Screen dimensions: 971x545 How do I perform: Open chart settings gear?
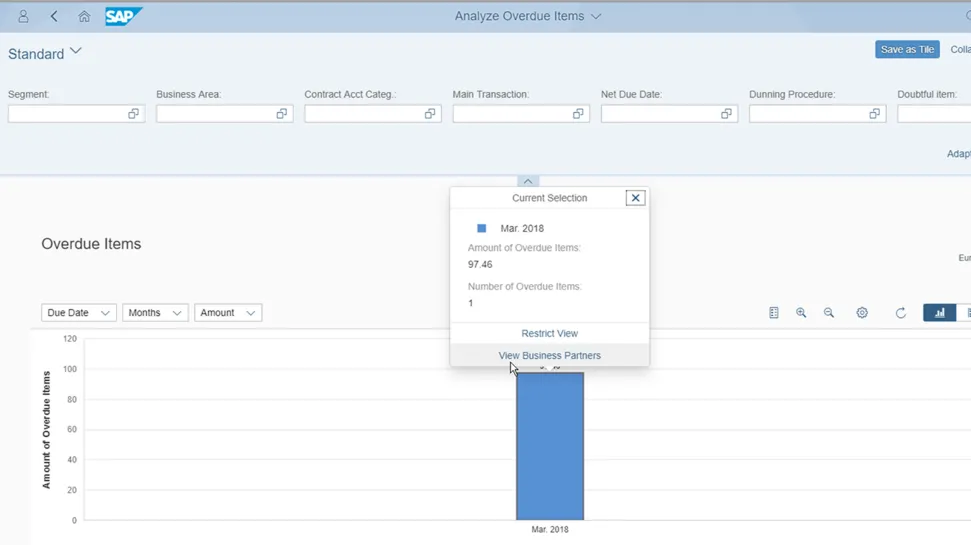pyautogui.click(x=862, y=313)
